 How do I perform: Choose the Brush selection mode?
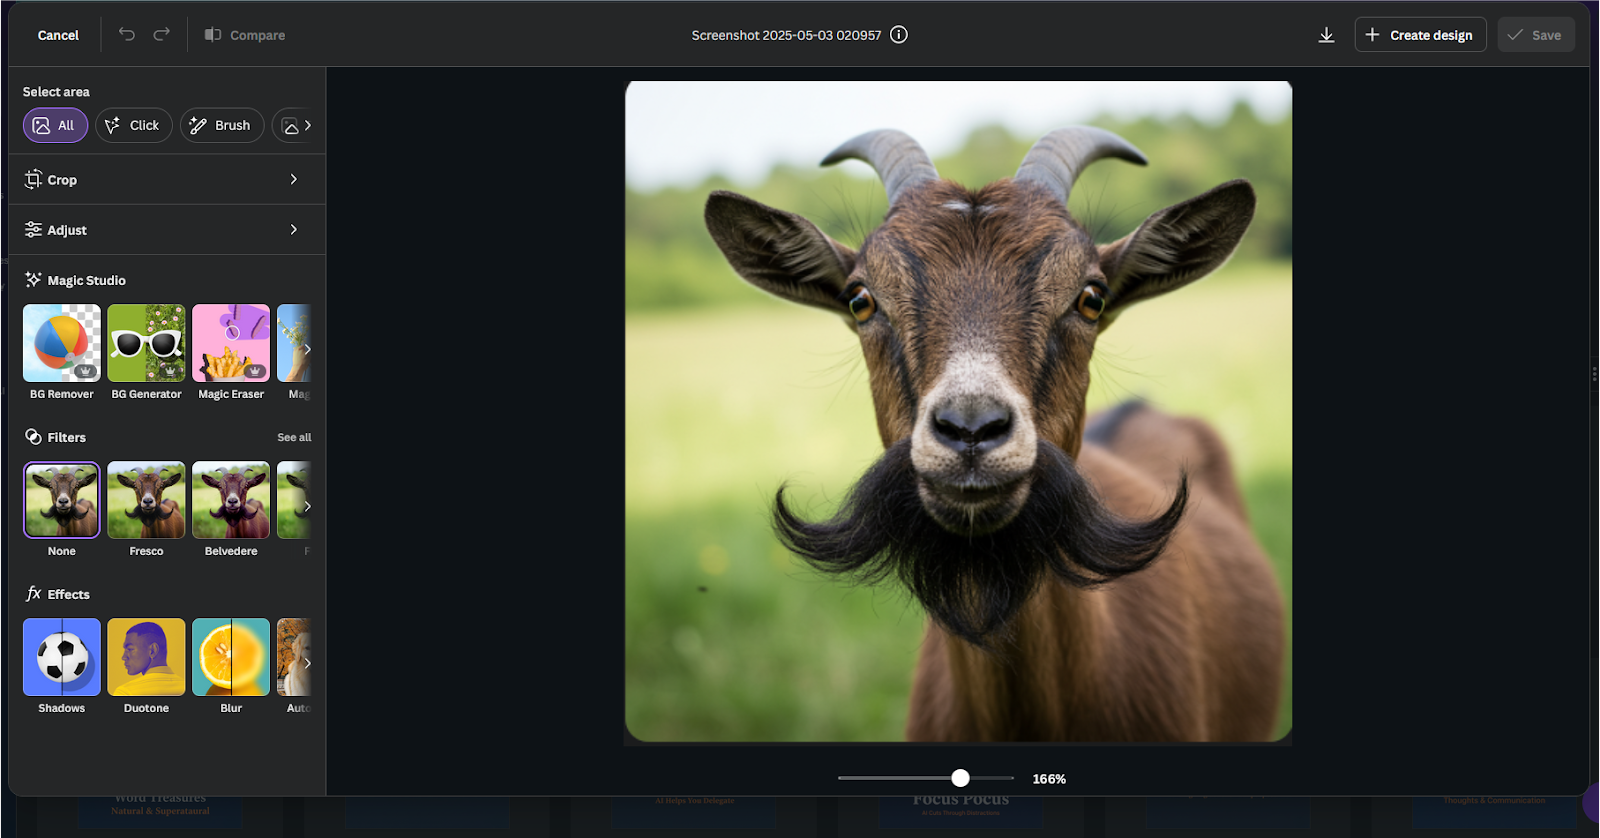click(221, 125)
